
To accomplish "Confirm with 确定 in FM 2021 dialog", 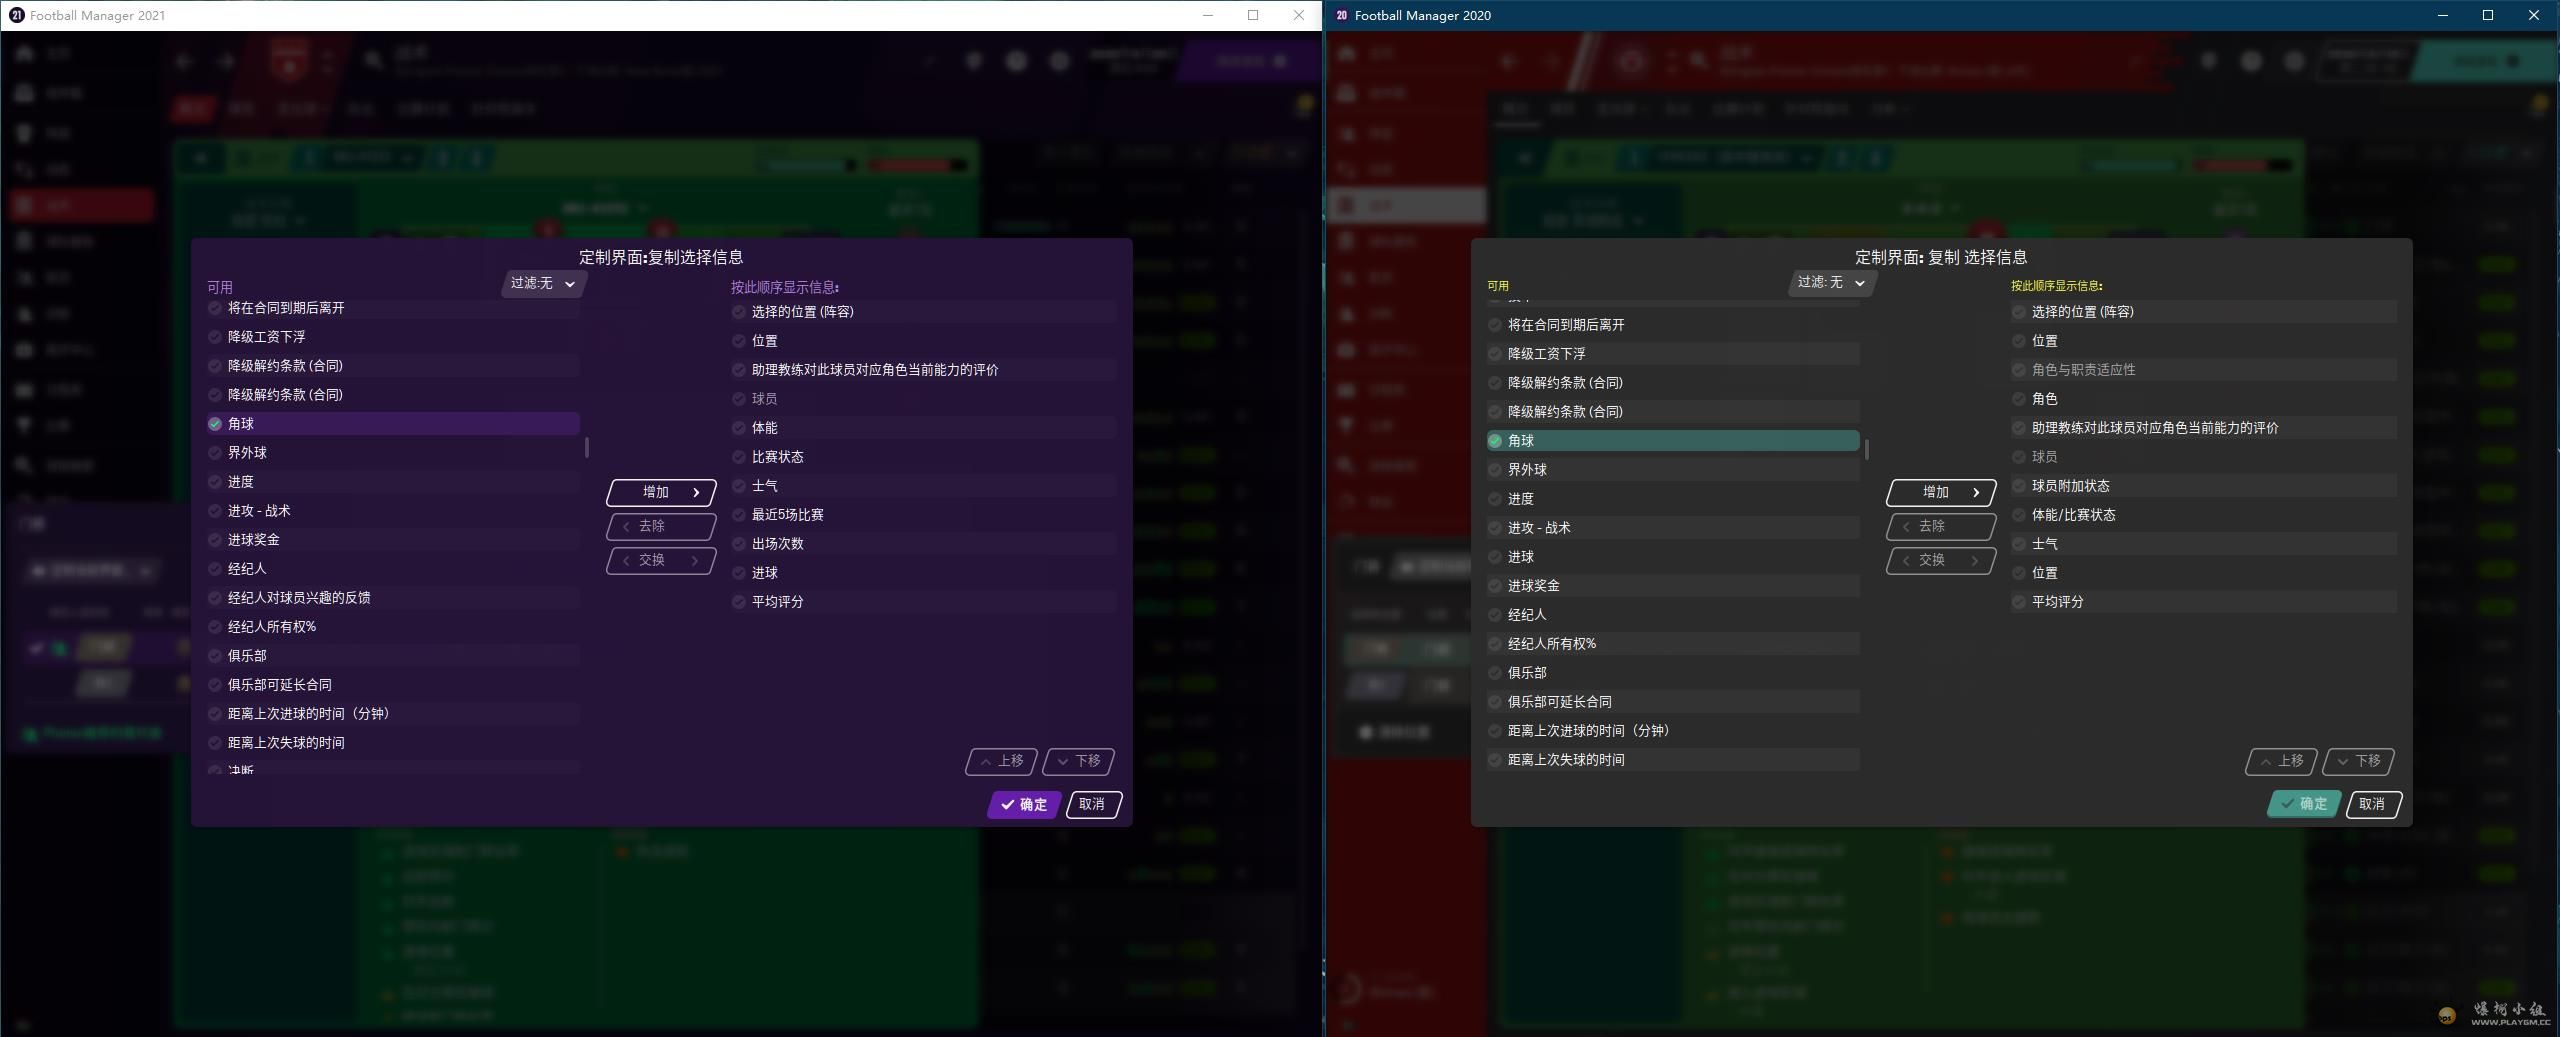I will (1024, 805).
